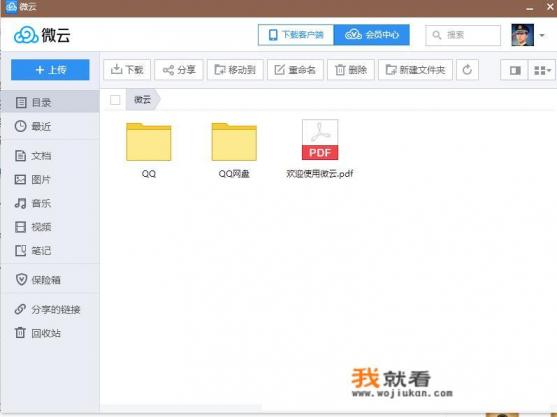Click the 重命名 rename toolbar button
The height and width of the screenshot is (417, 557).
[x=295, y=70]
